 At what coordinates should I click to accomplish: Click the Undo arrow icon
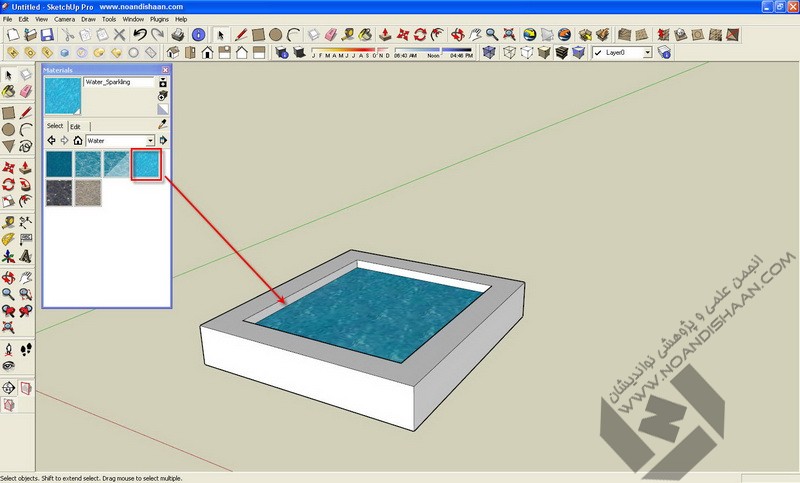tap(139, 34)
